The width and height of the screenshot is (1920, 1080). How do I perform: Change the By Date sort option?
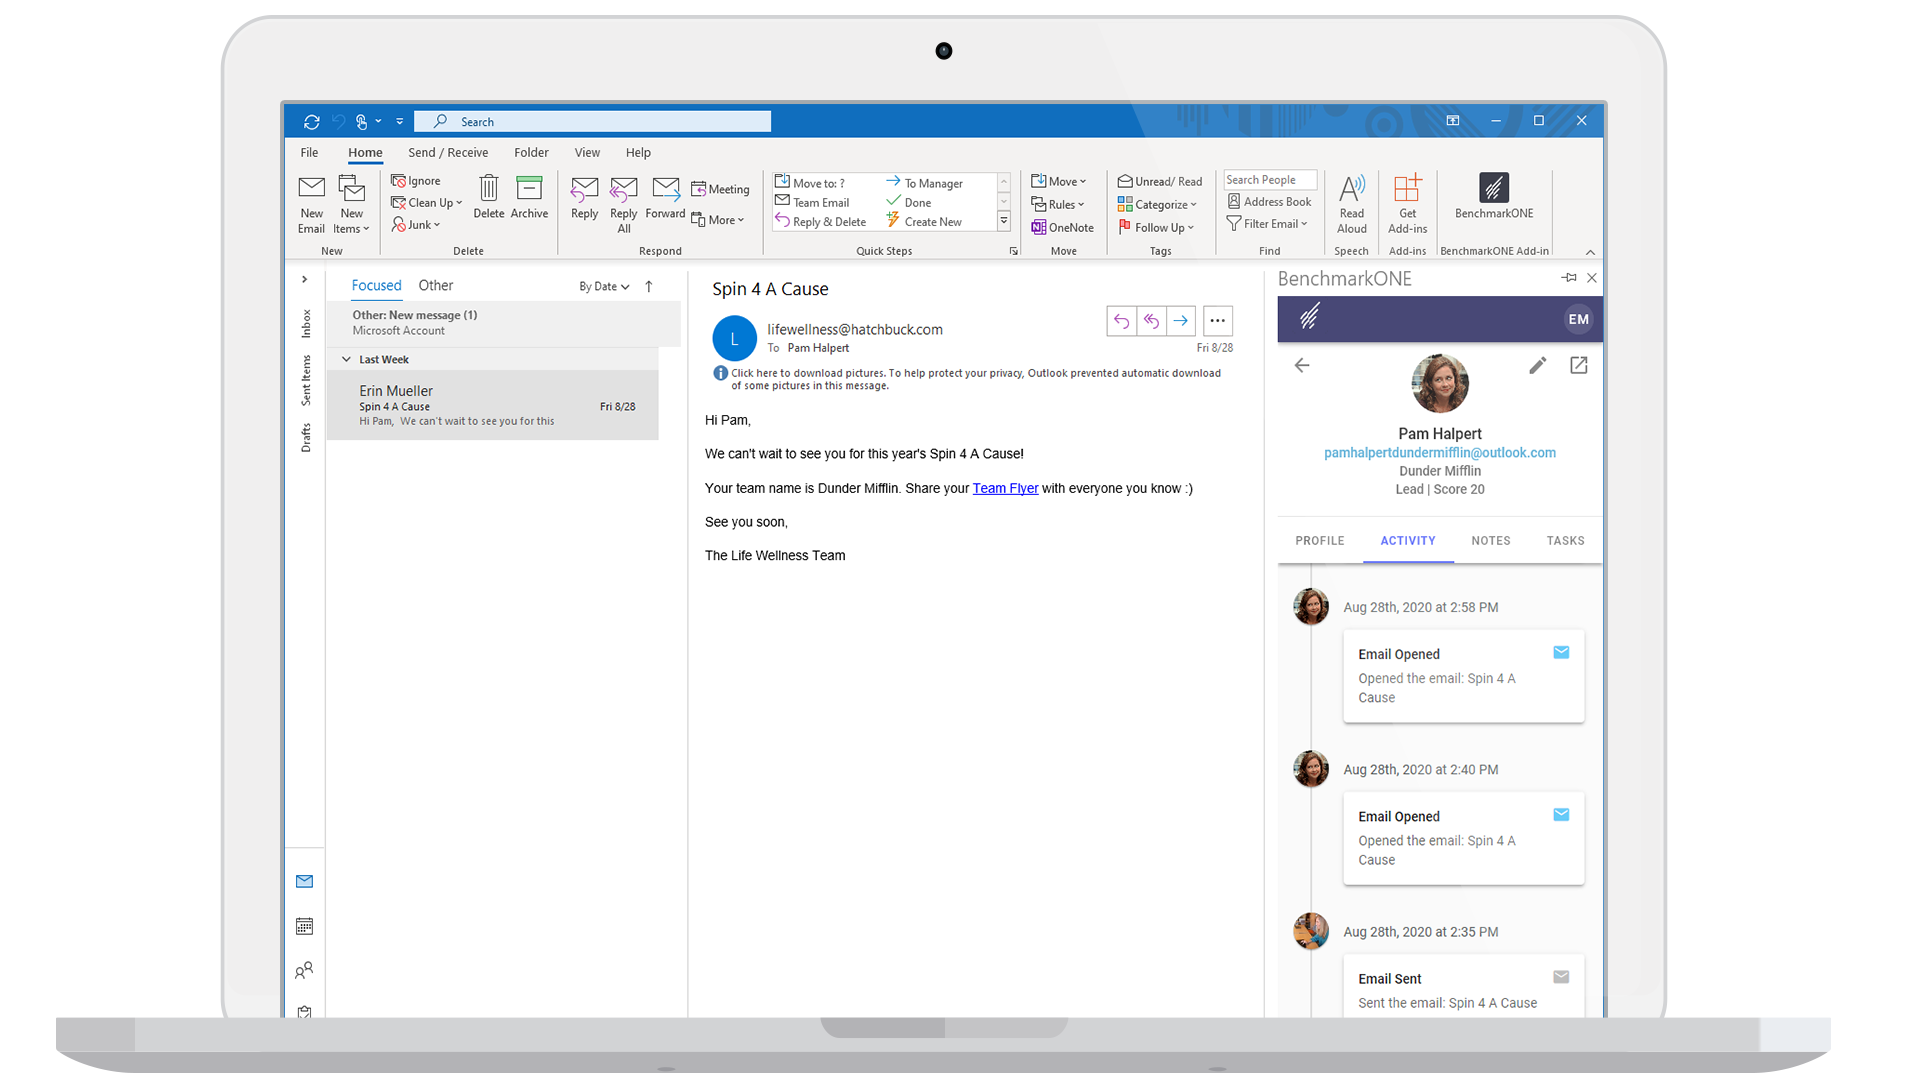[x=604, y=287]
